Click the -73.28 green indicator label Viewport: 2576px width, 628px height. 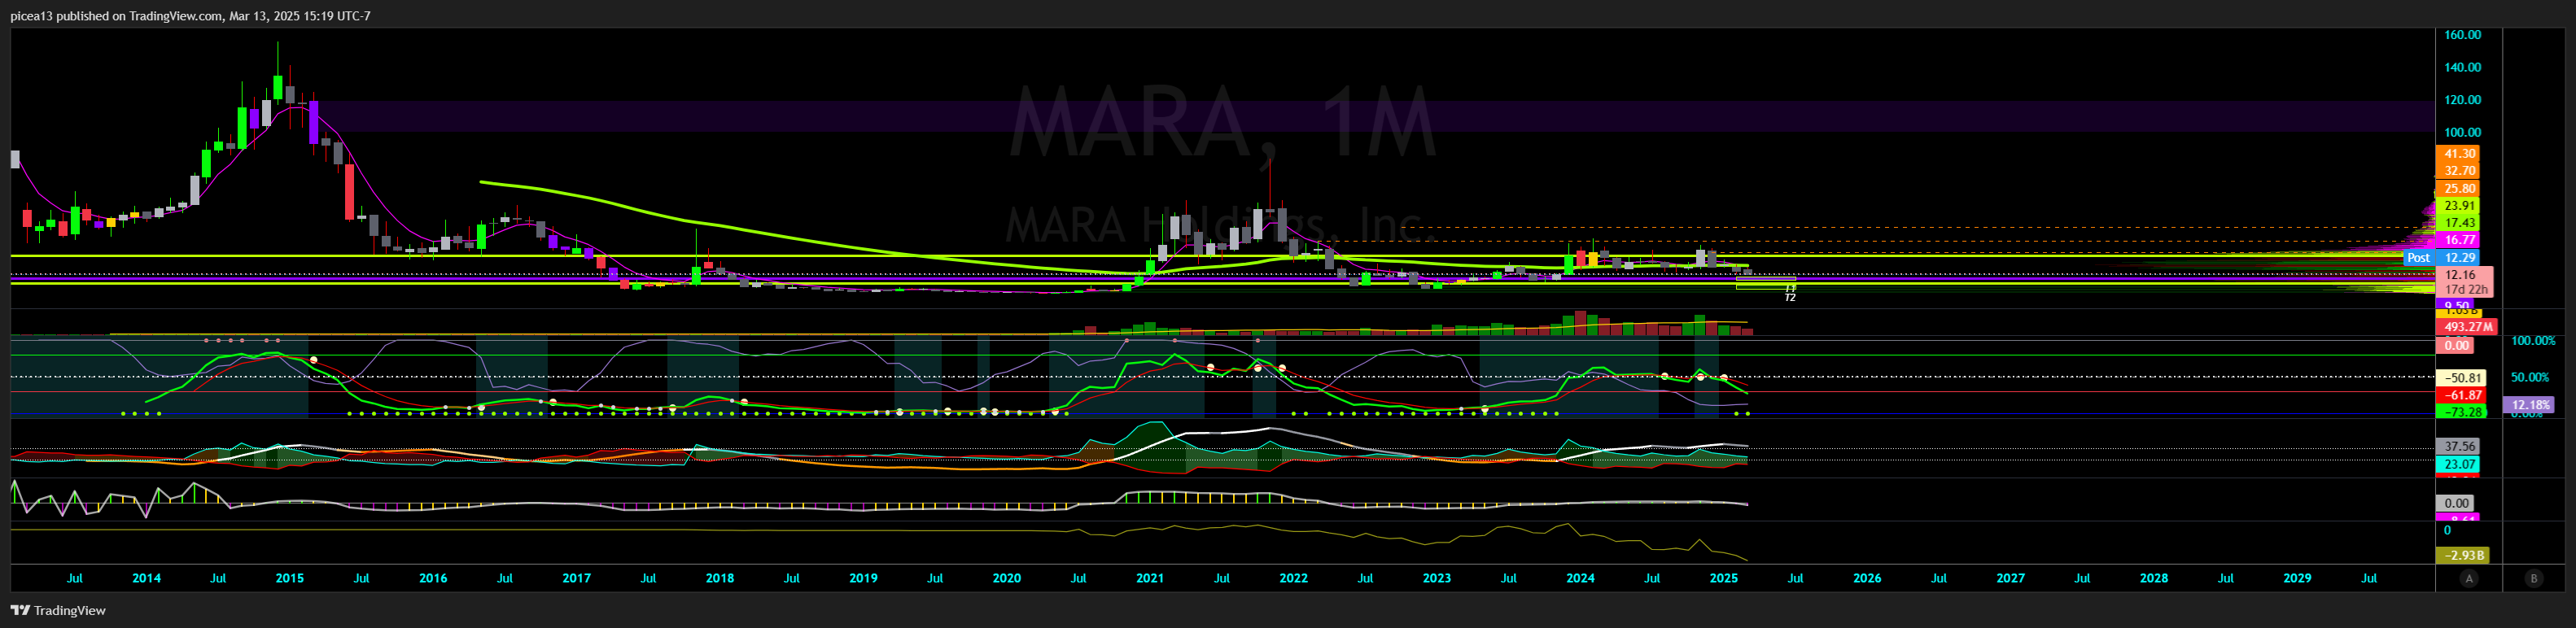click(2460, 412)
